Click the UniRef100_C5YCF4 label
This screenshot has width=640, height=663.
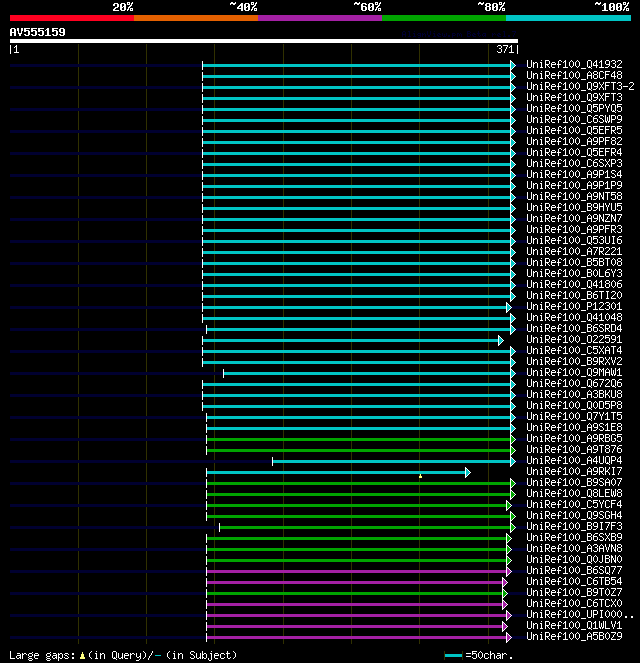[x=574, y=504]
